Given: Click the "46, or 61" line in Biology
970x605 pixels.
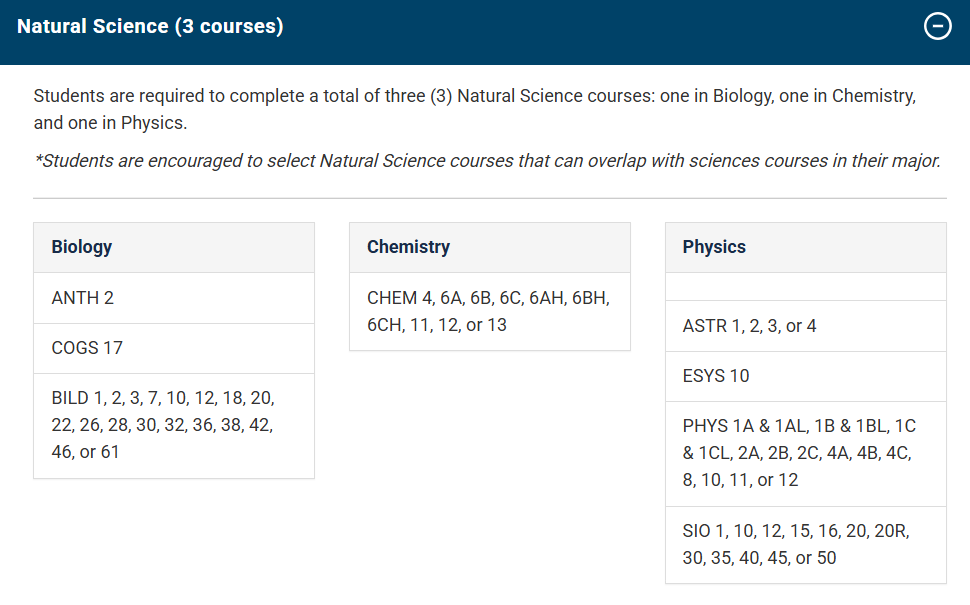Looking at the screenshot, I should (85, 452).
